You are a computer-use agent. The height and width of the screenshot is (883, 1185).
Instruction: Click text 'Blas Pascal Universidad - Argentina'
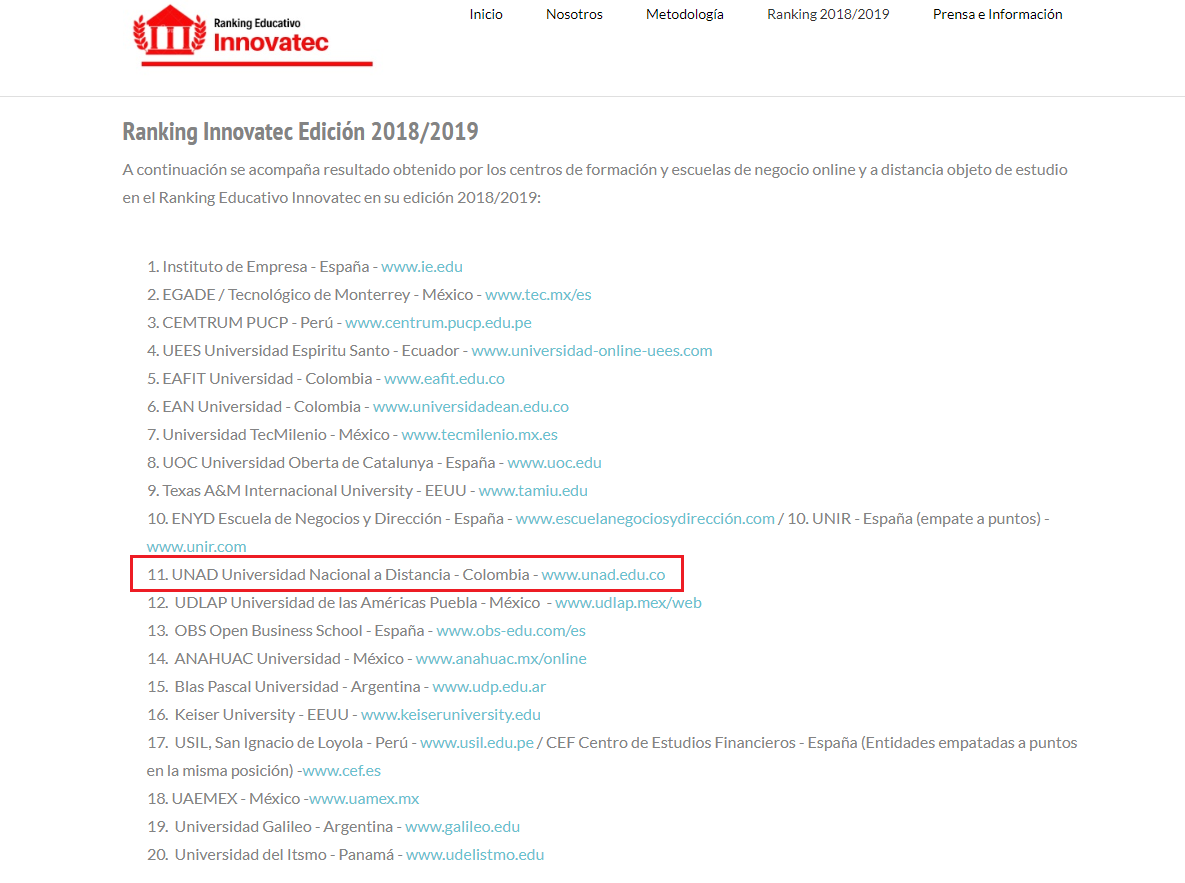(298, 686)
